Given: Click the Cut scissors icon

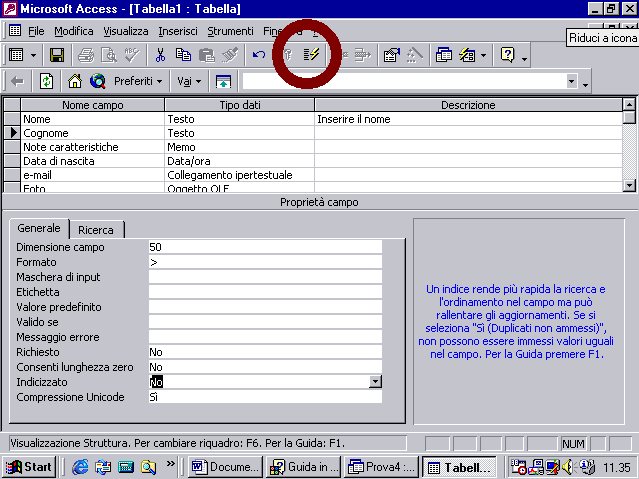Looking at the screenshot, I should point(161,55).
